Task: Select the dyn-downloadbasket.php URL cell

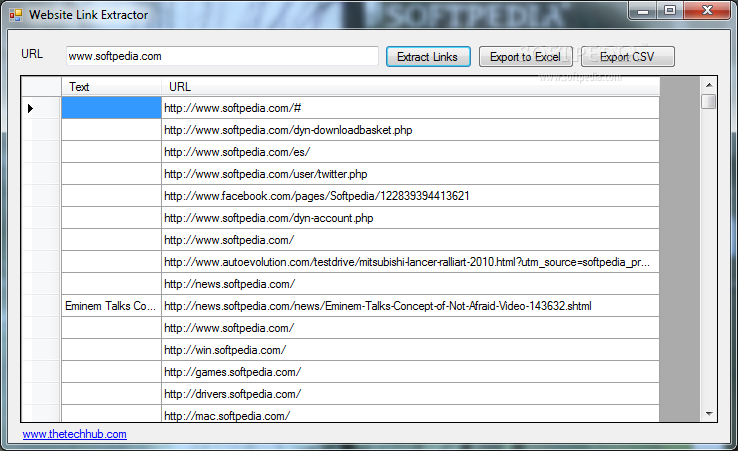Action: pyautogui.click(x=410, y=130)
